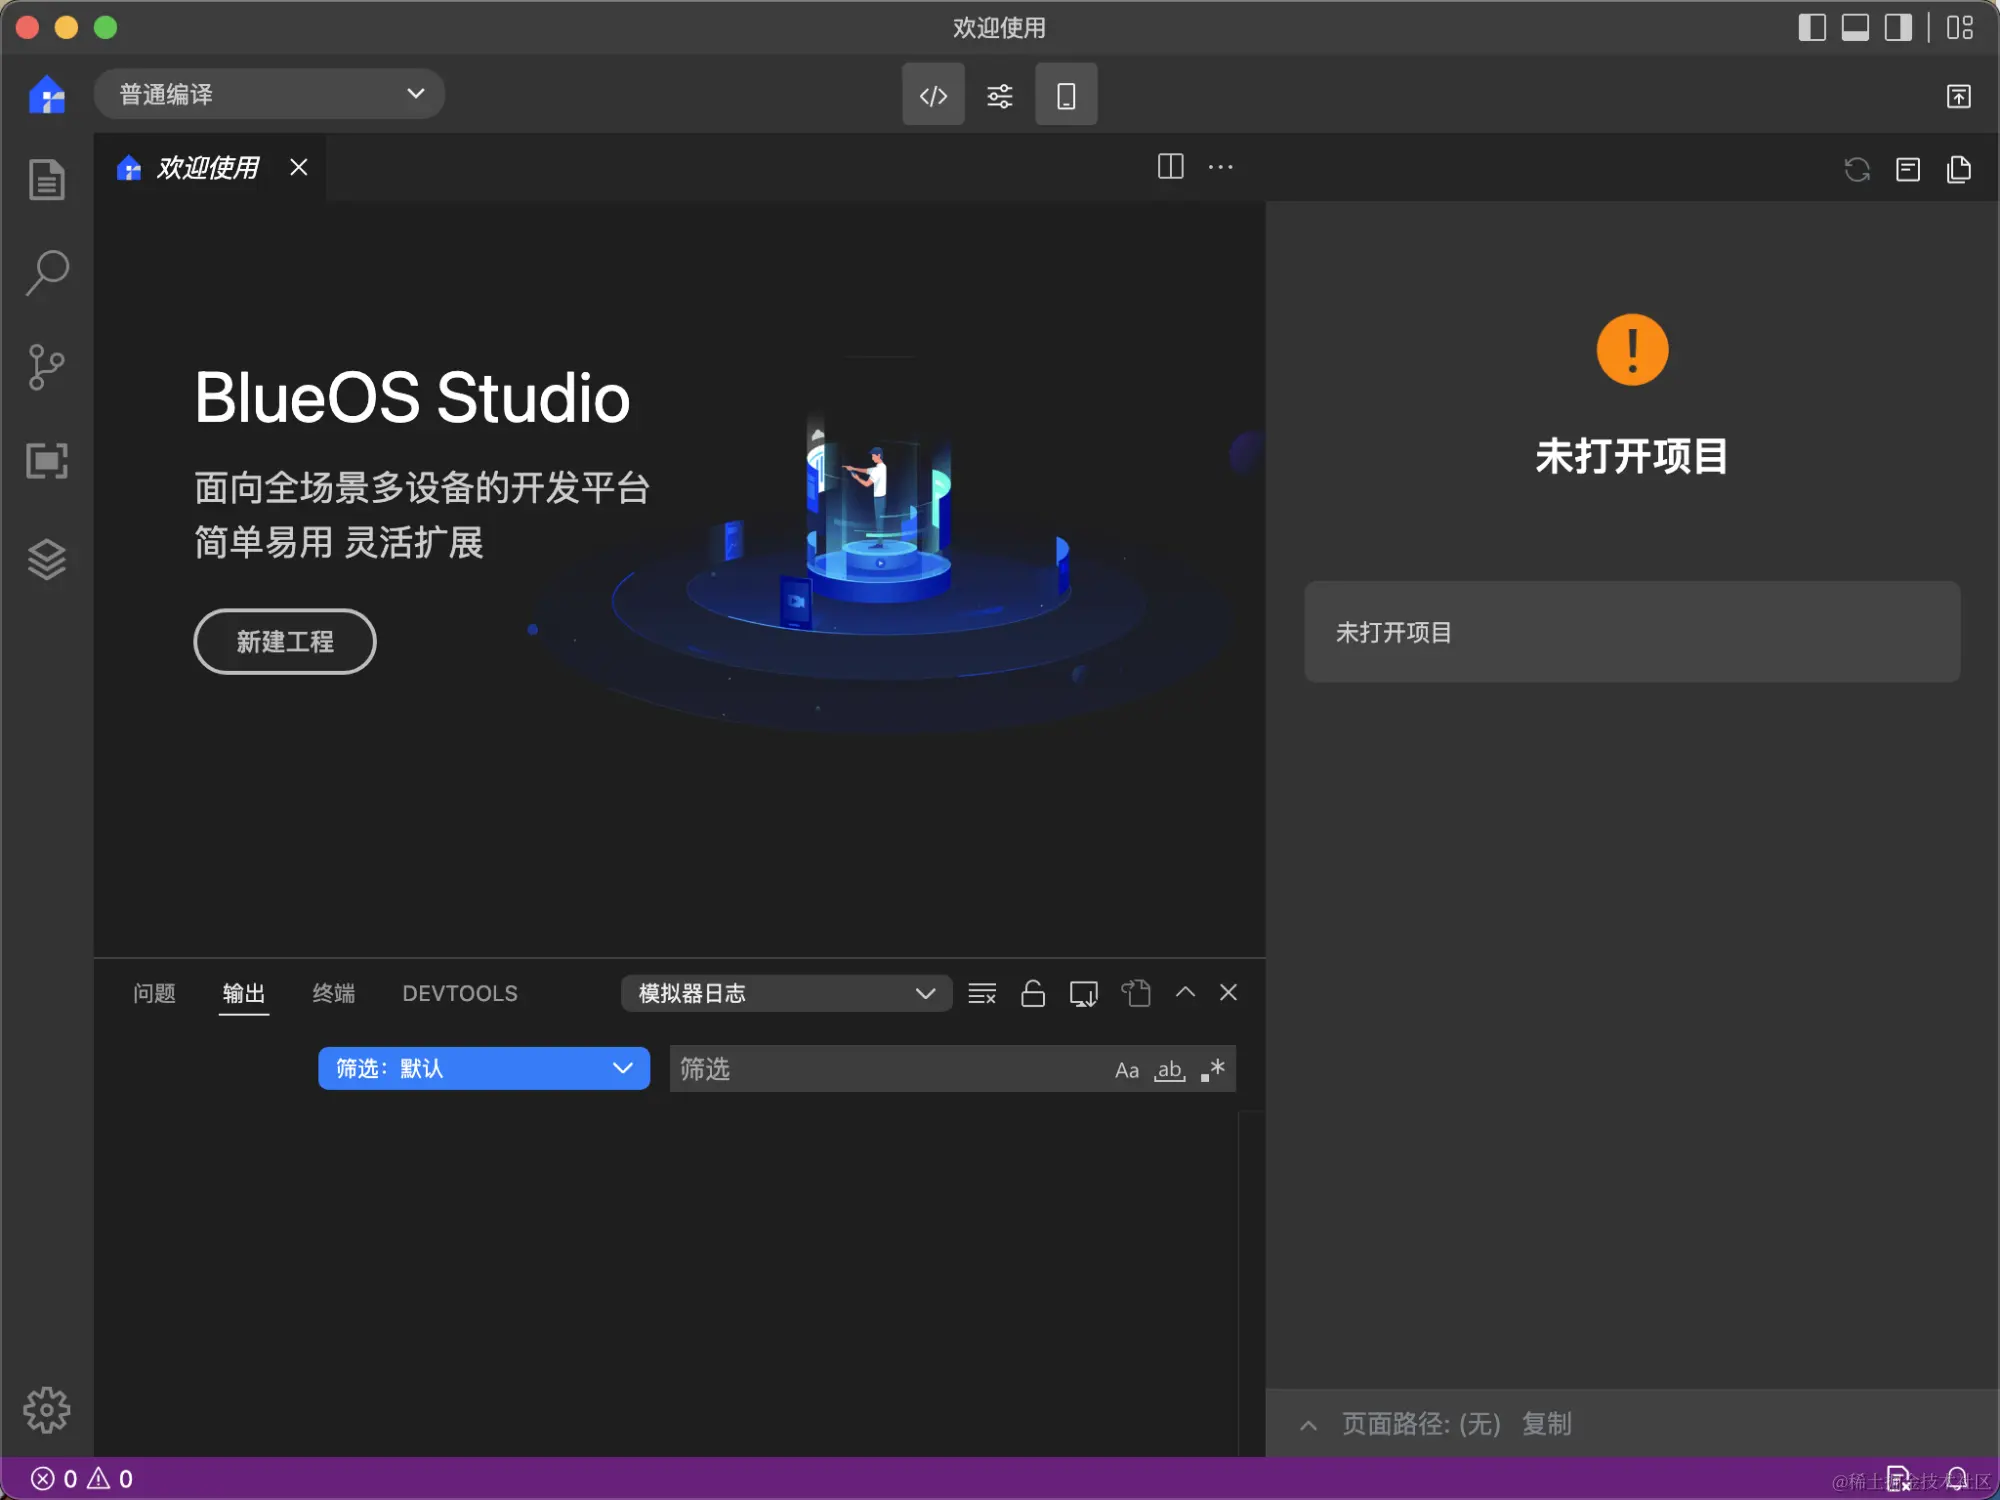Open the 普通编译 compile mode dropdown
The height and width of the screenshot is (1500, 2000).
(268, 93)
